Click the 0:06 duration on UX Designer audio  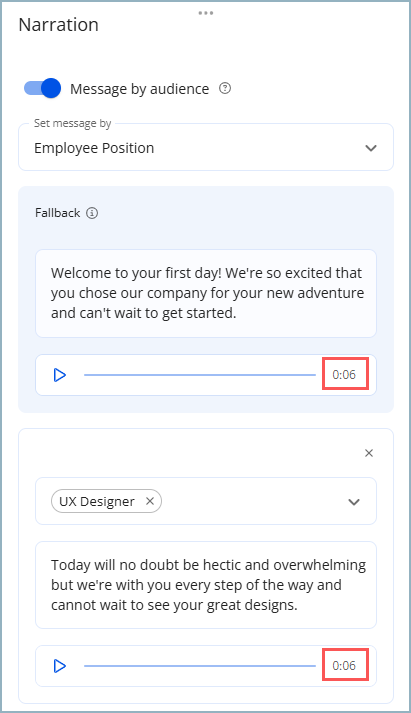345,665
